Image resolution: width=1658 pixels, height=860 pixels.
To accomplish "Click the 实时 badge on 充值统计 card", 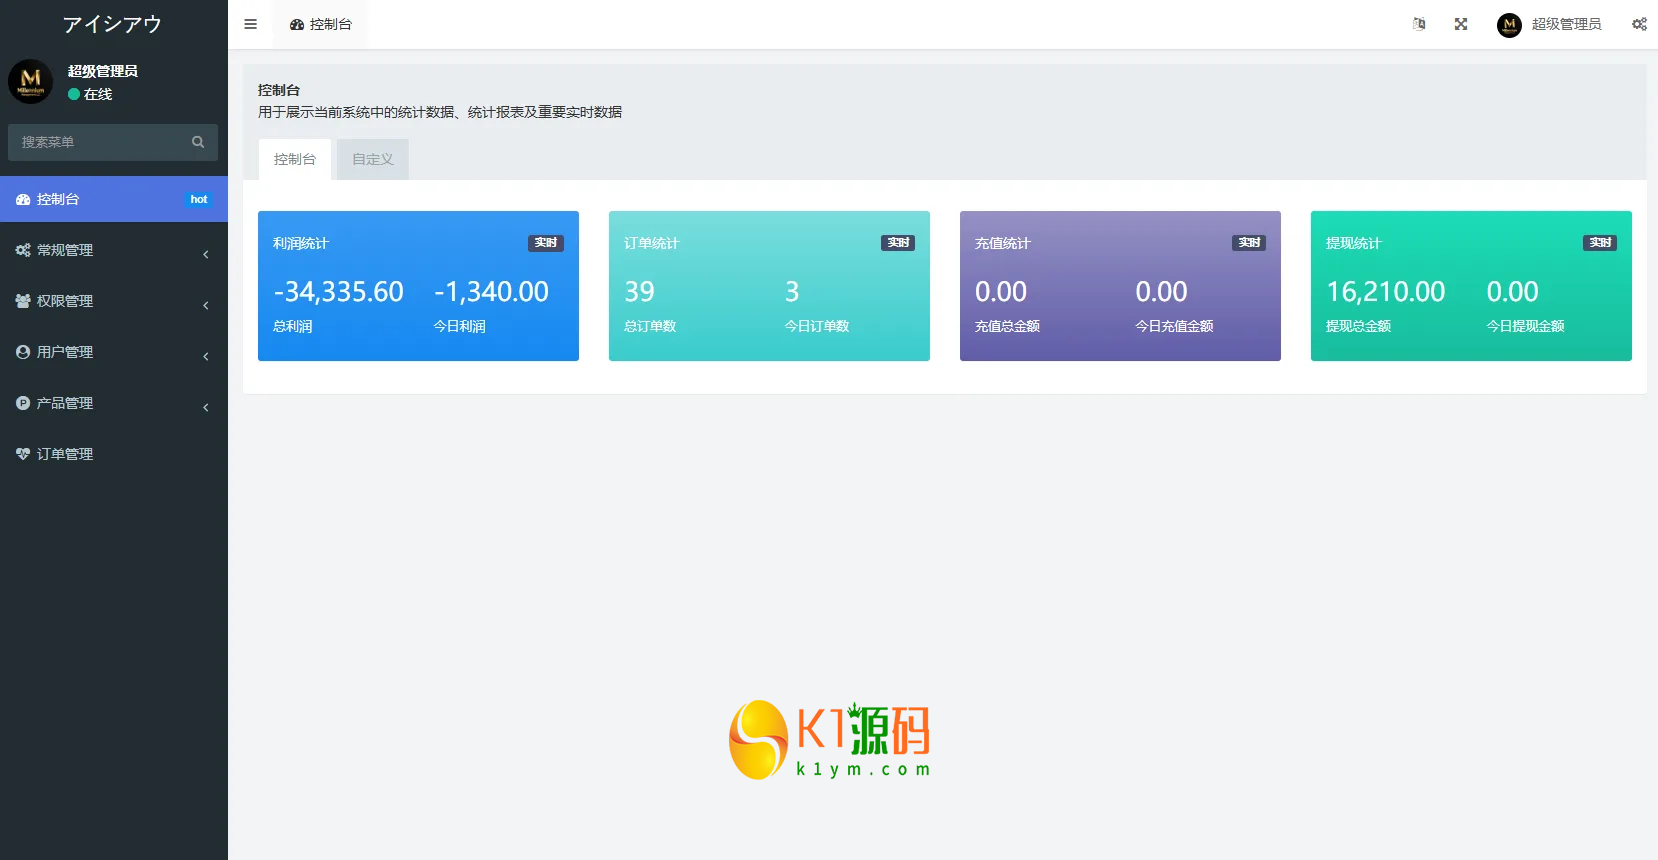I will click(x=1249, y=243).
